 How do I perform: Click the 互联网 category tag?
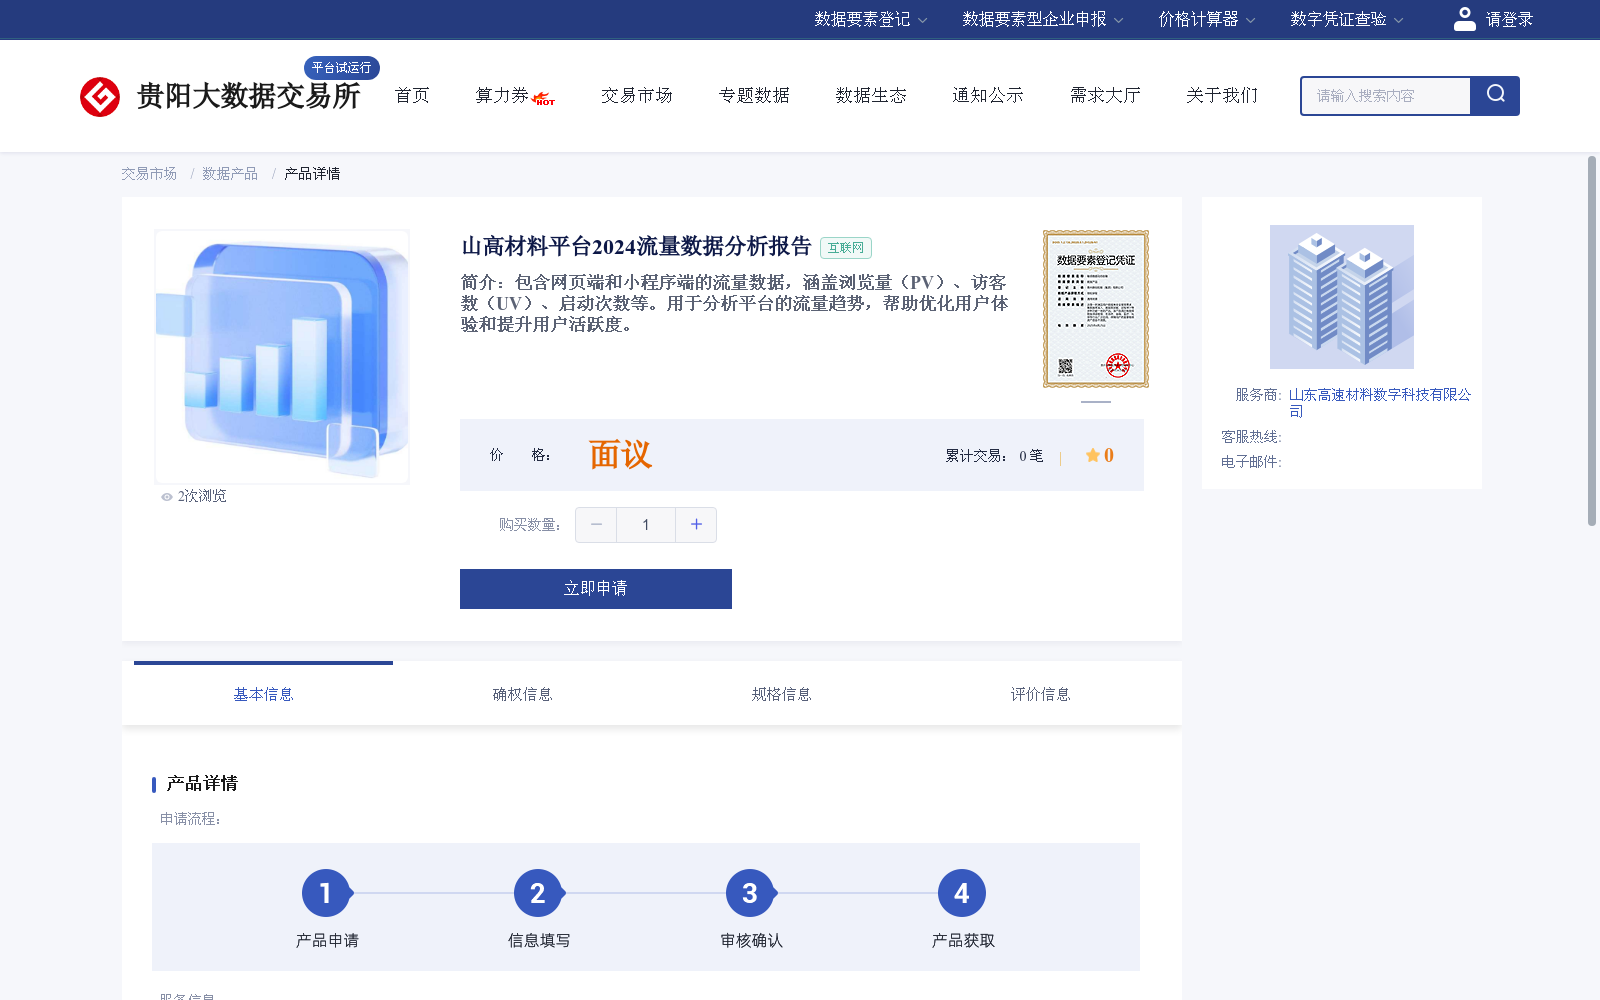(846, 248)
